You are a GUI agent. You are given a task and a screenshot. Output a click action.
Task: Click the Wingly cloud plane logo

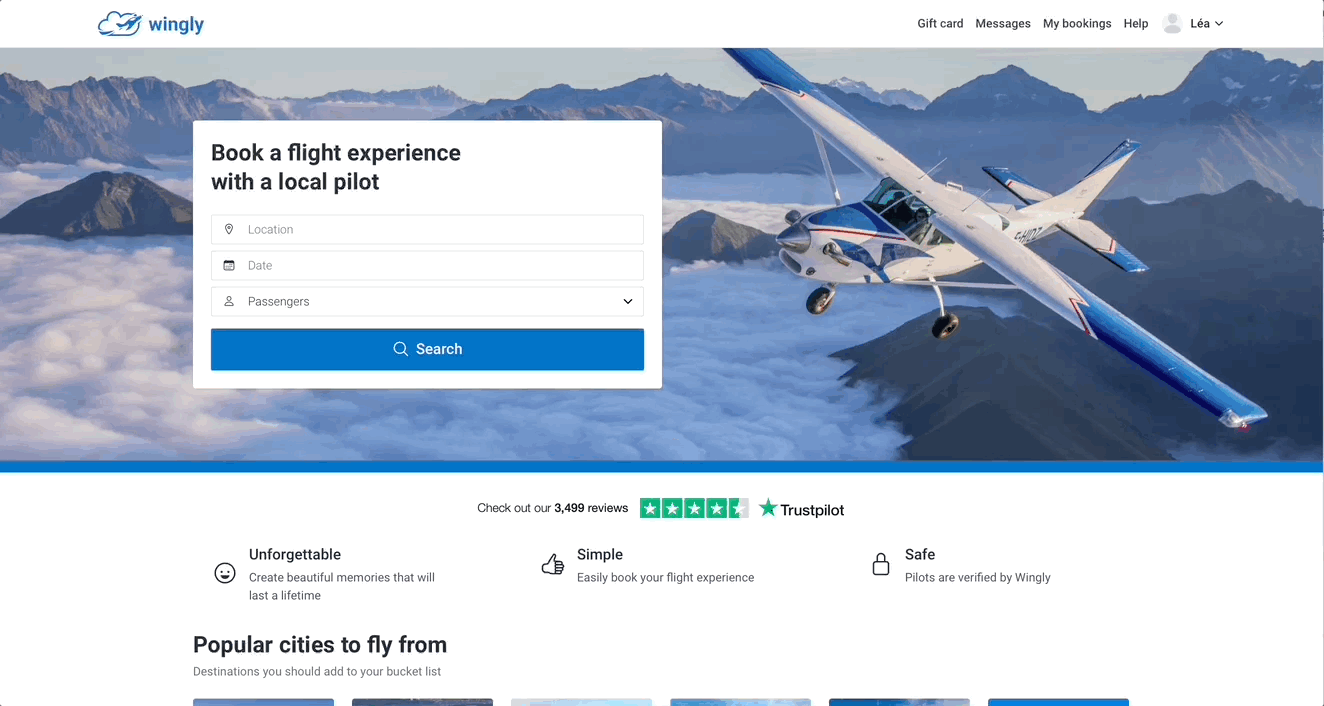coord(120,24)
